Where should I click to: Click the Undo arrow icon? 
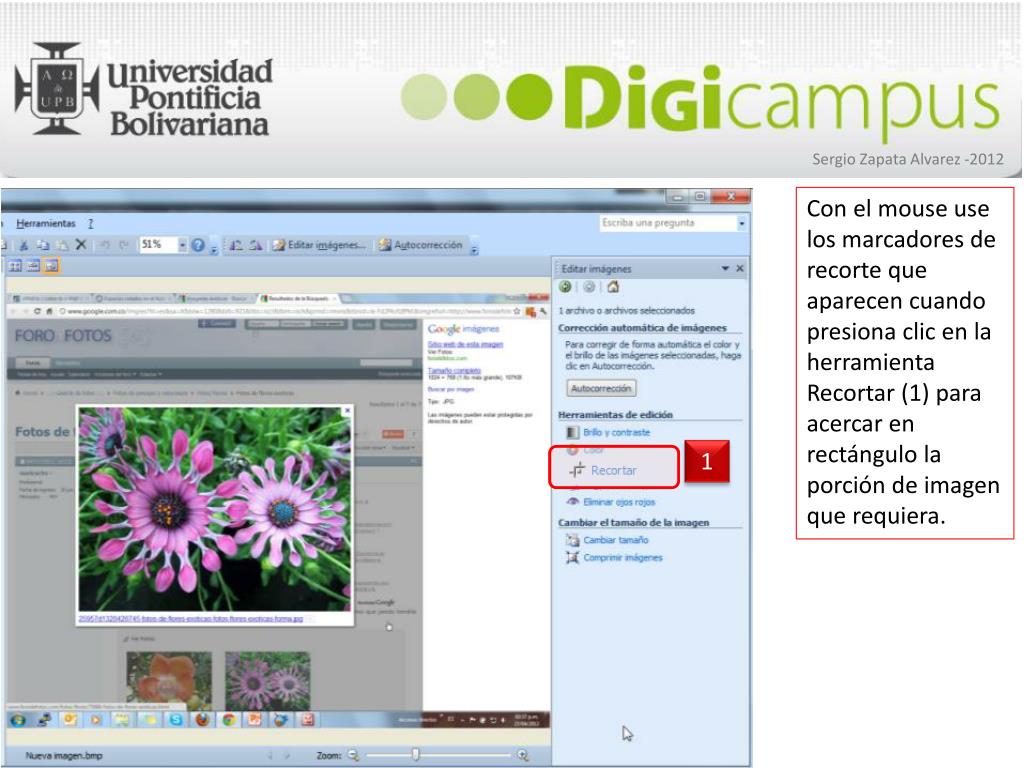pyautogui.click(x=104, y=245)
